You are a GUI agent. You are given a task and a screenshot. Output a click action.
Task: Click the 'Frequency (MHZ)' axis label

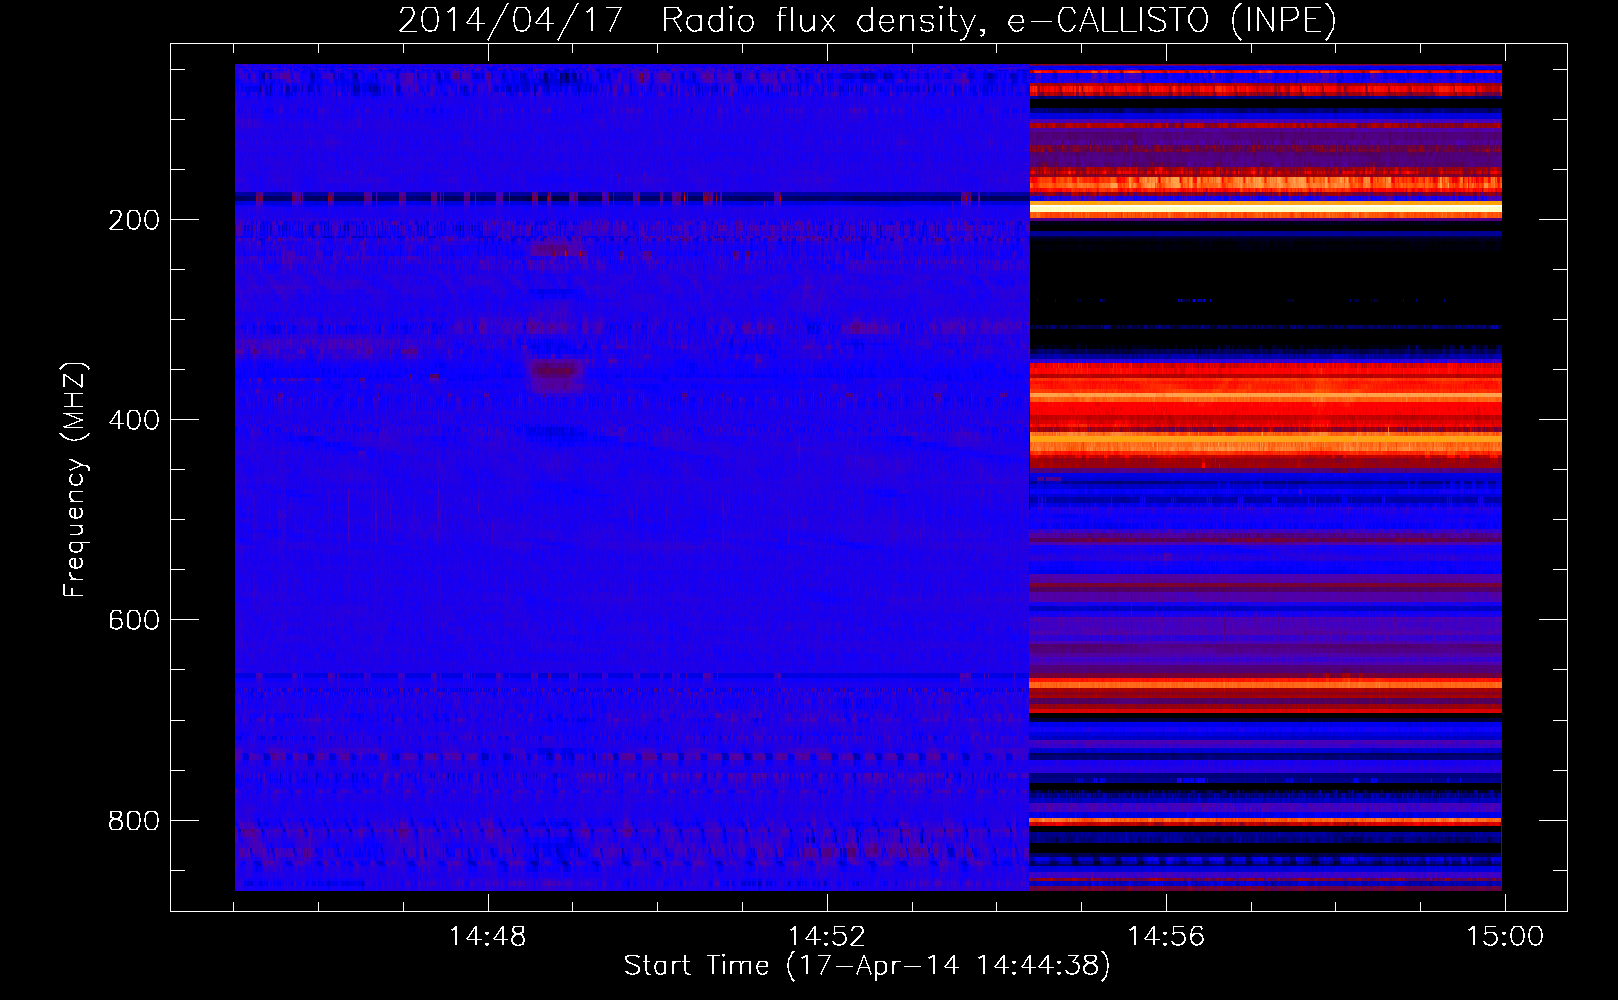pyautogui.click(x=75, y=480)
